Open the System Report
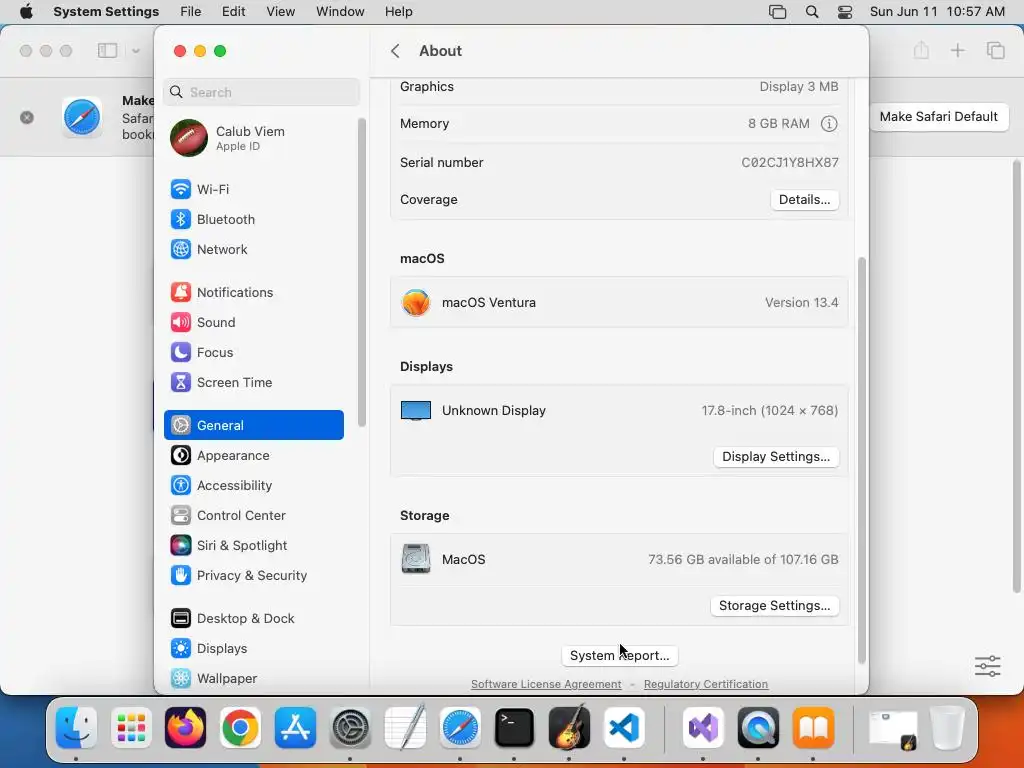 tap(620, 656)
